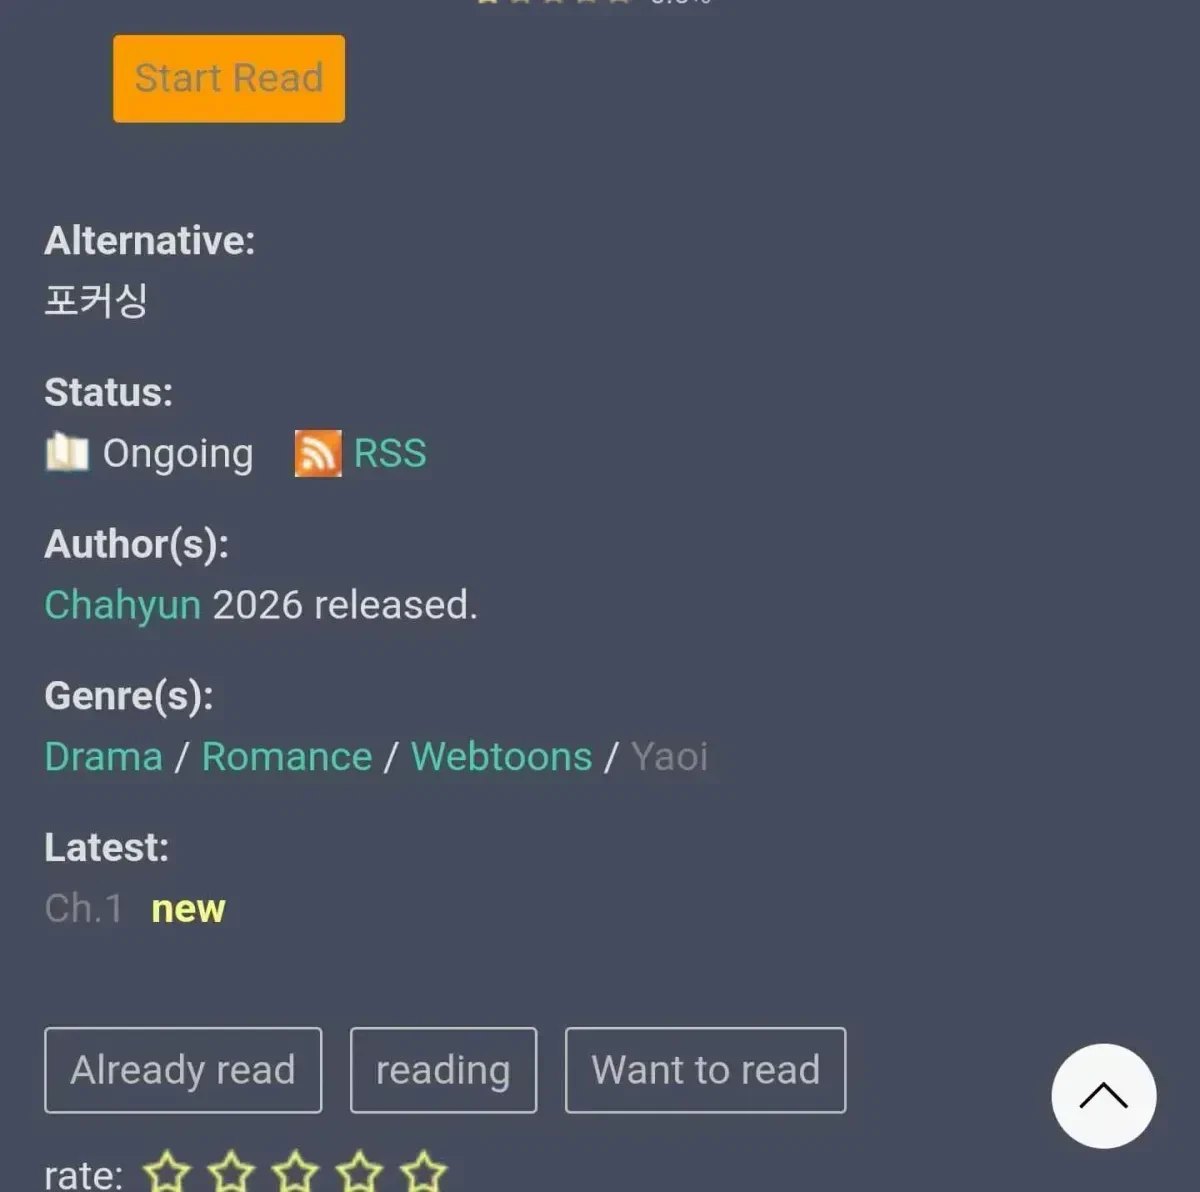Open latest chapter Ch.1

(x=84, y=909)
